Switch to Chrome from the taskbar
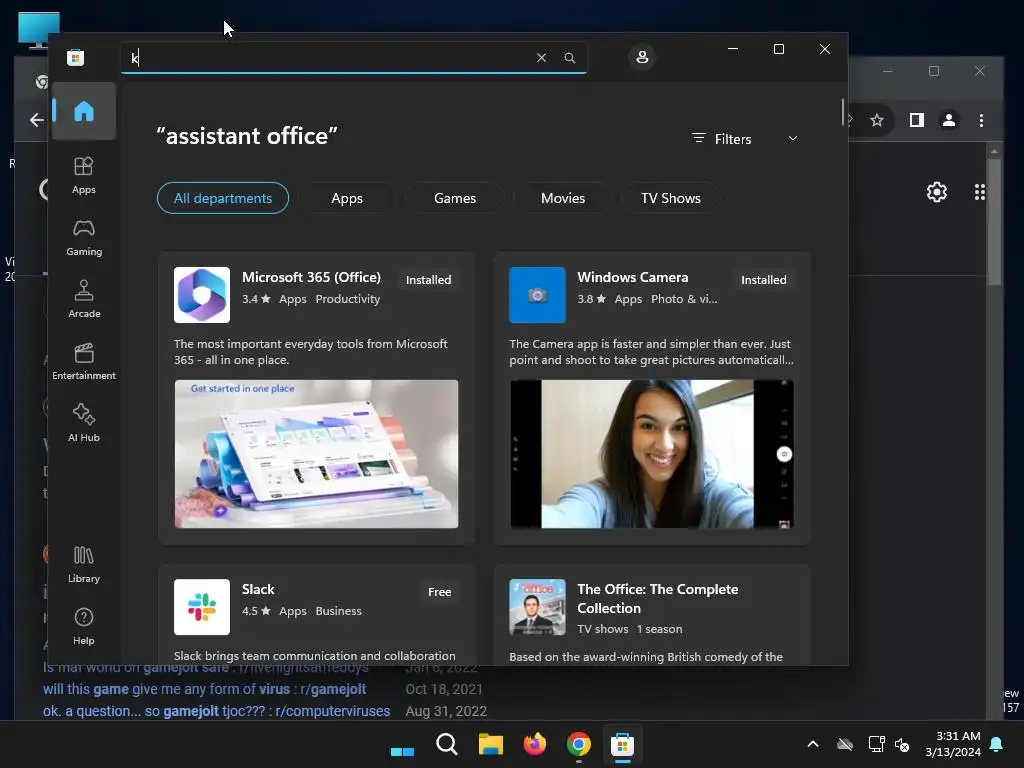Screen dimensions: 1024x768 (579, 744)
